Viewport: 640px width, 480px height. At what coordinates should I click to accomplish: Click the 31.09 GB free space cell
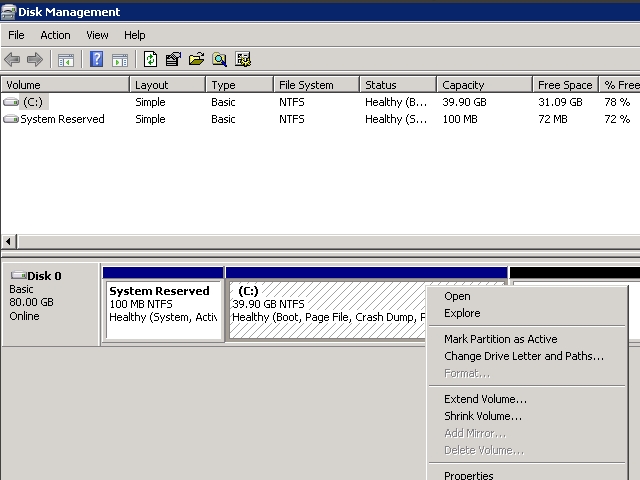560,102
